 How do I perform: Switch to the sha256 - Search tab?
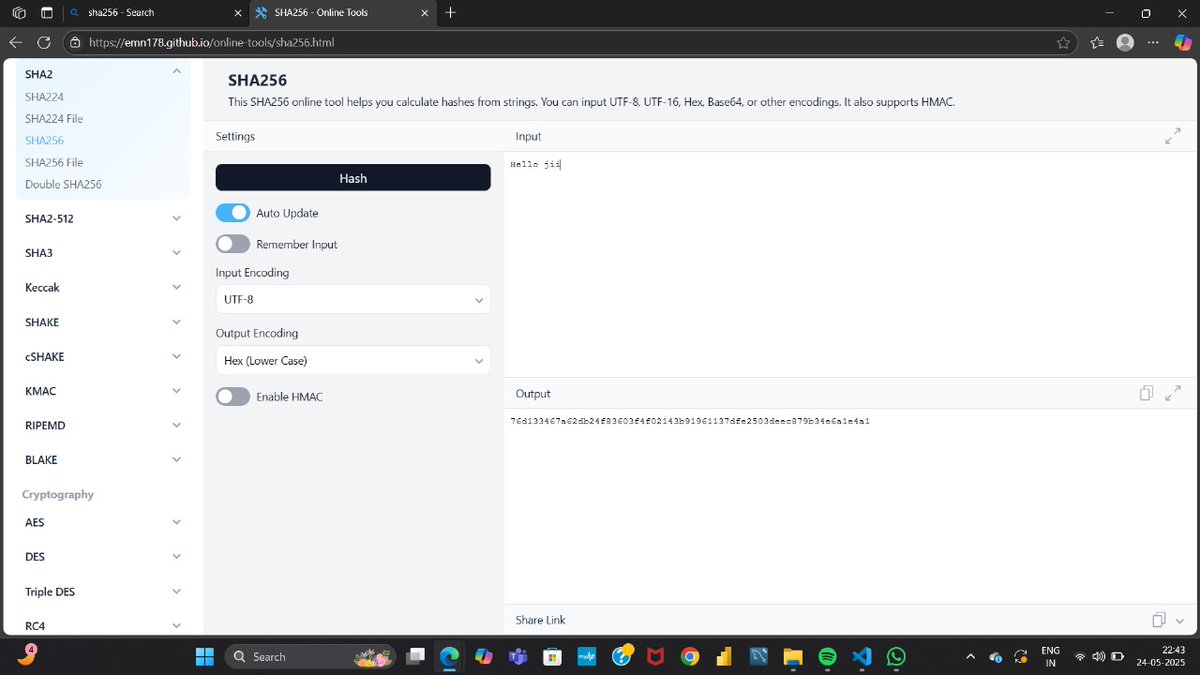point(154,13)
